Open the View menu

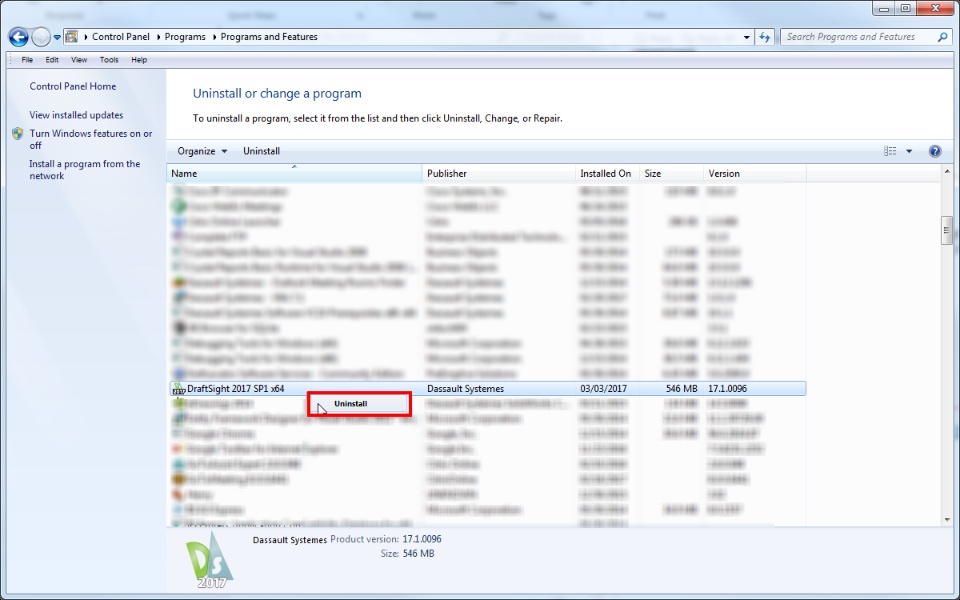click(79, 60)
